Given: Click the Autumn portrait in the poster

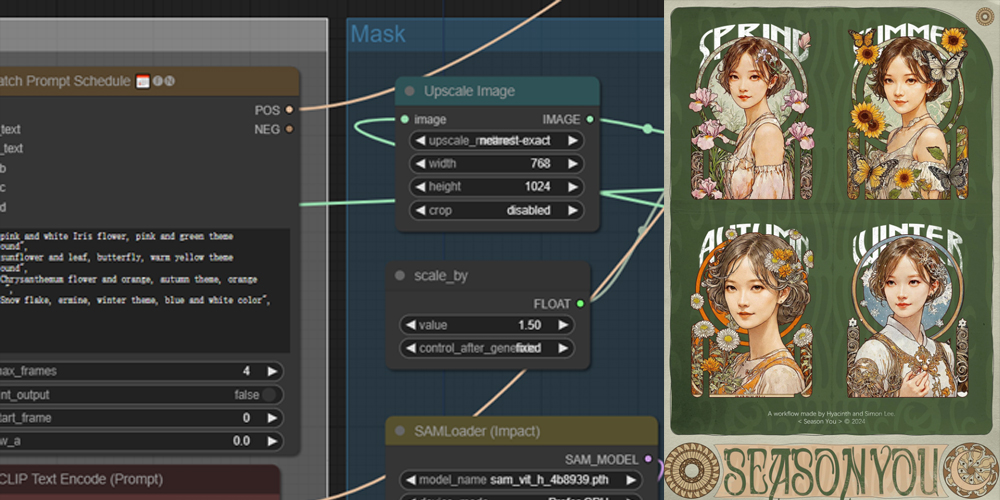Looking at the screenshot, I should pos(751,313).
